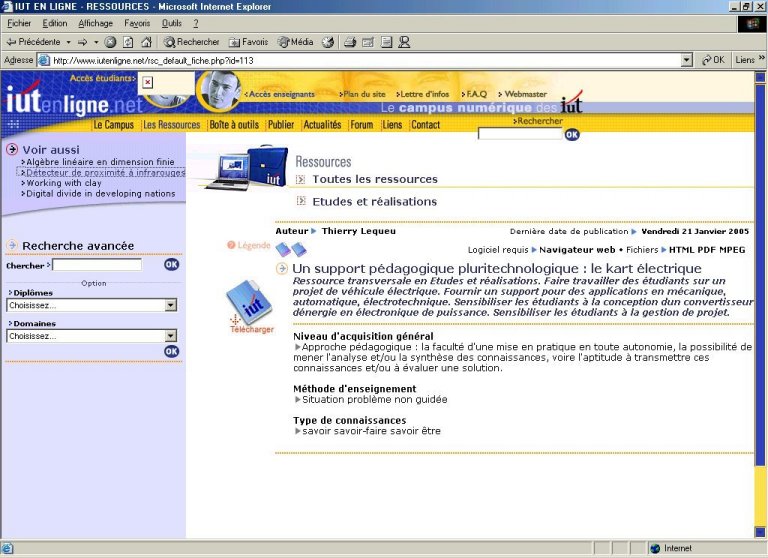Open the ? help menu
768x558 pixels.
point(195,23)
